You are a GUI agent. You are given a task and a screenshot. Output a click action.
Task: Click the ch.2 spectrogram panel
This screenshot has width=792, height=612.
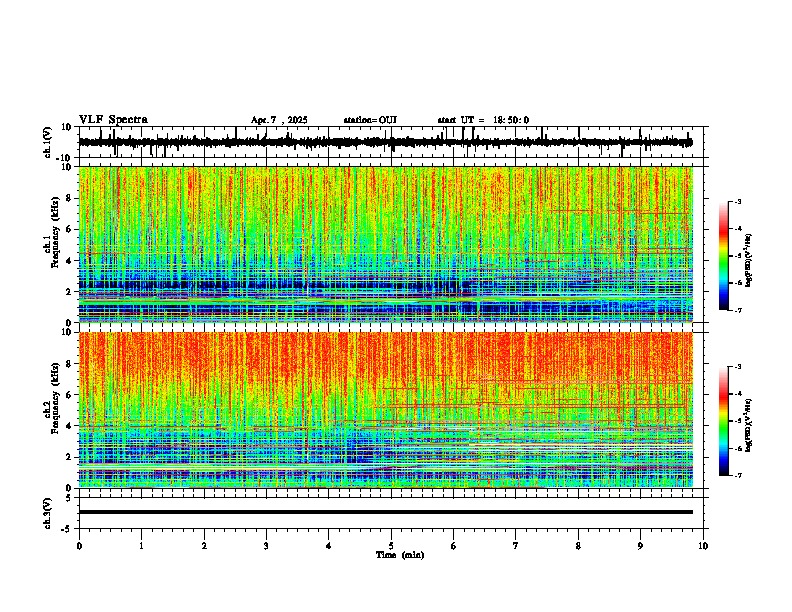coord(385,410)
